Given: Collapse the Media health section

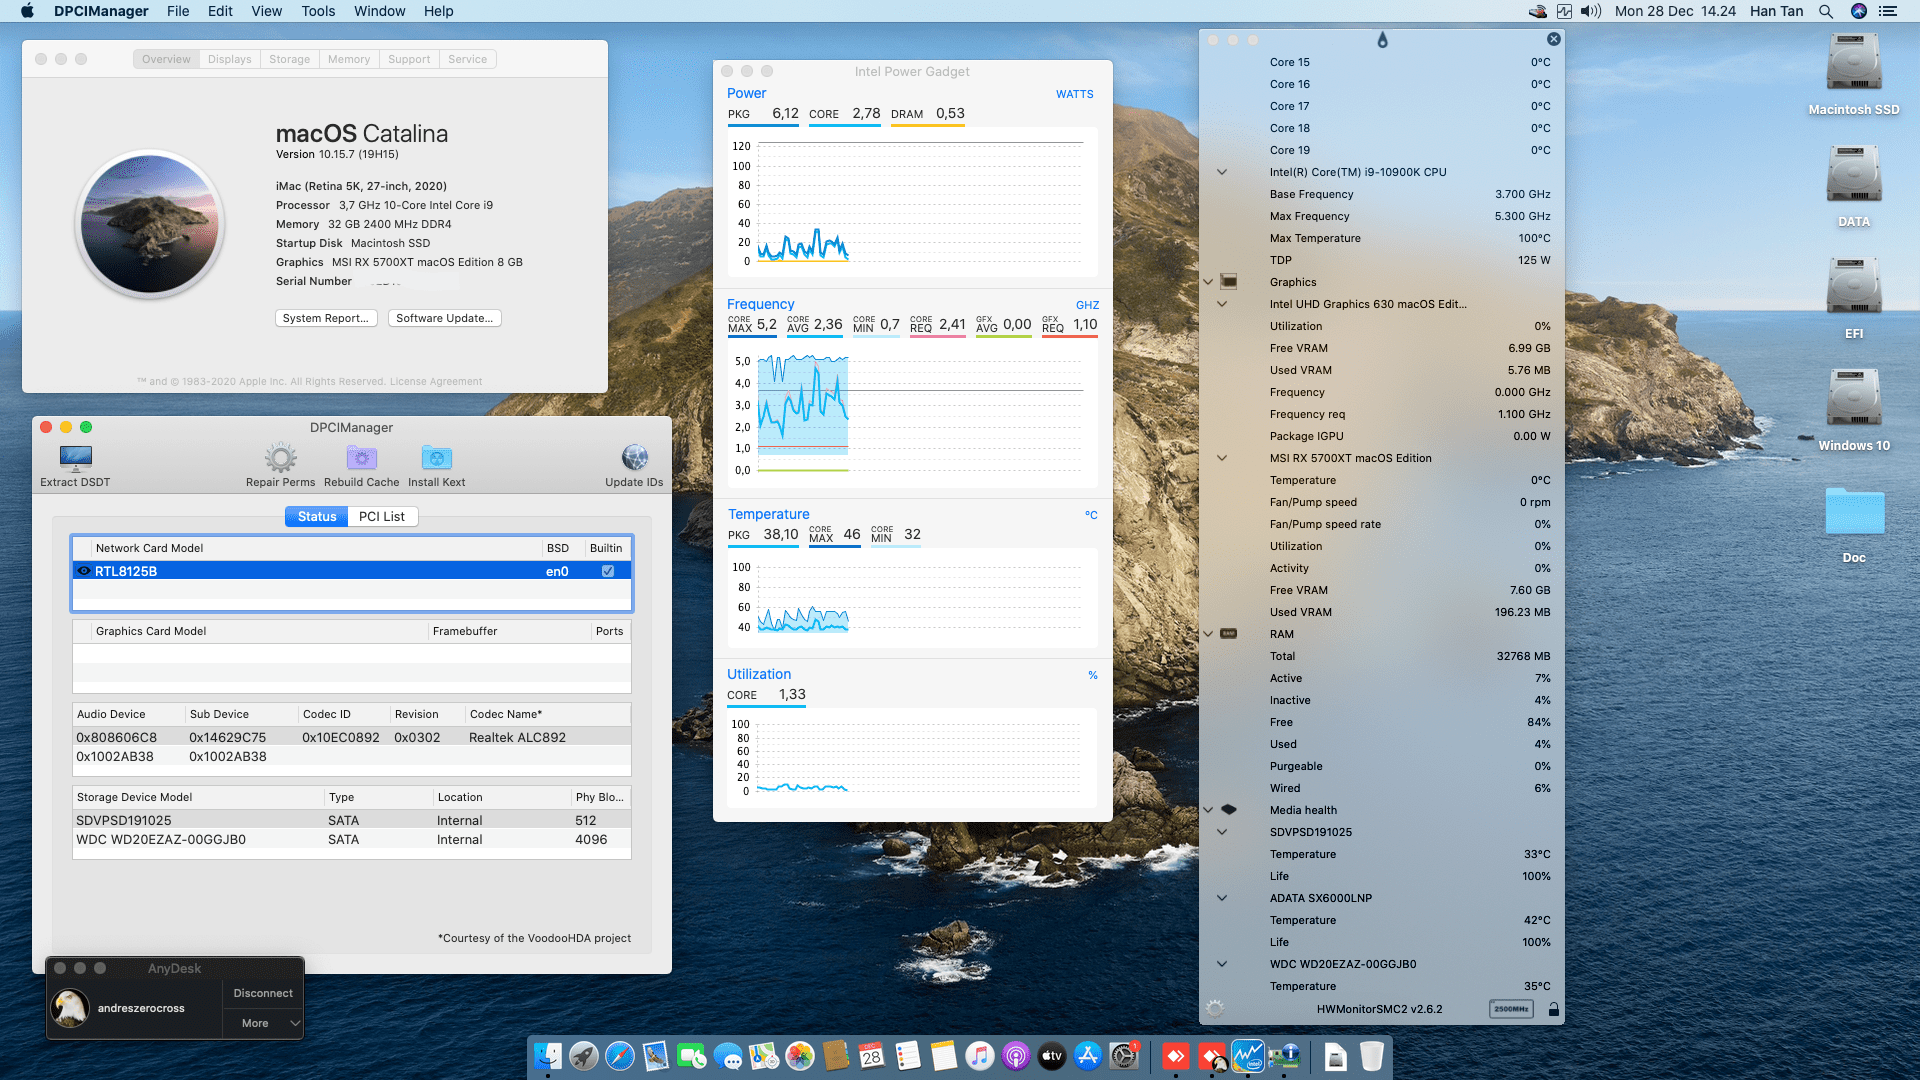Looking at the screenshot, I should [x=1208, y=810].
